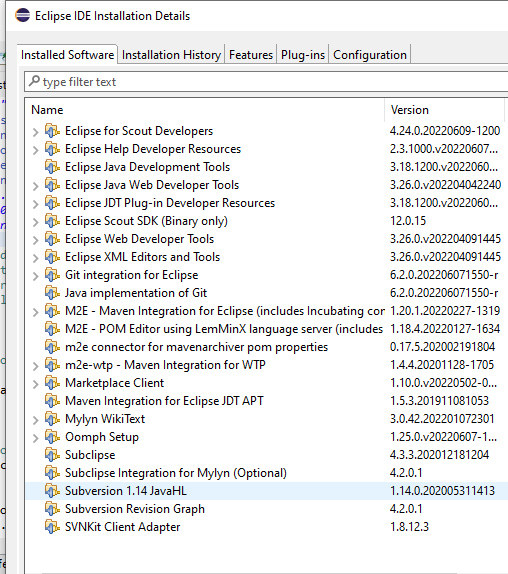Click the M2E Maven Integration for Eclipse icon

click(52, 310)
